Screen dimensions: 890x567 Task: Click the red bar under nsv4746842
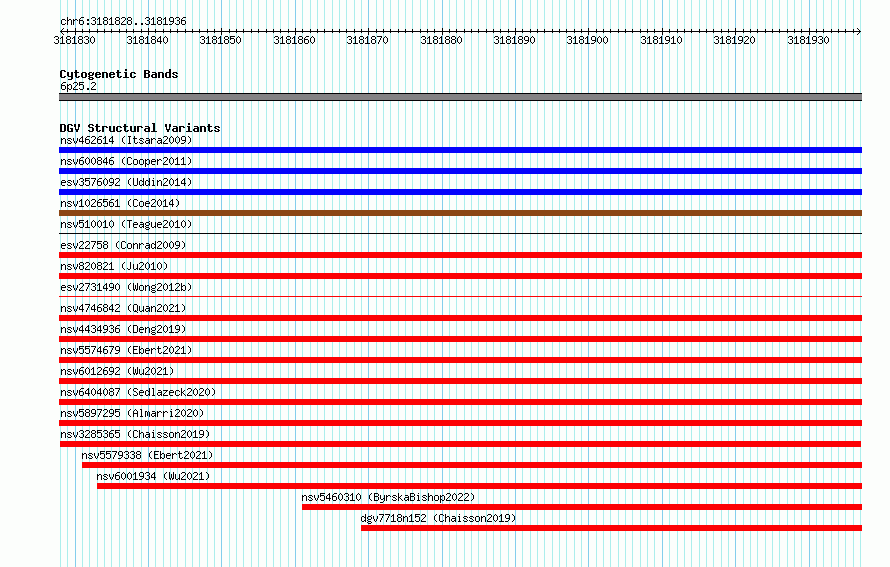coord(460,318)
